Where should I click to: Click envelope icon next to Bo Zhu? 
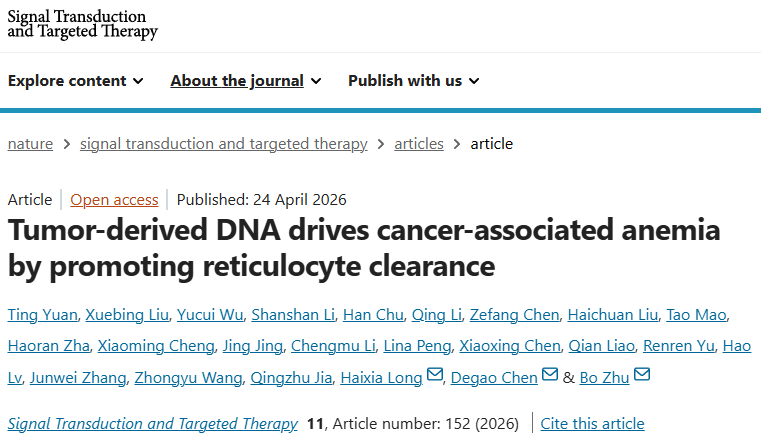(x=642, y=376)
